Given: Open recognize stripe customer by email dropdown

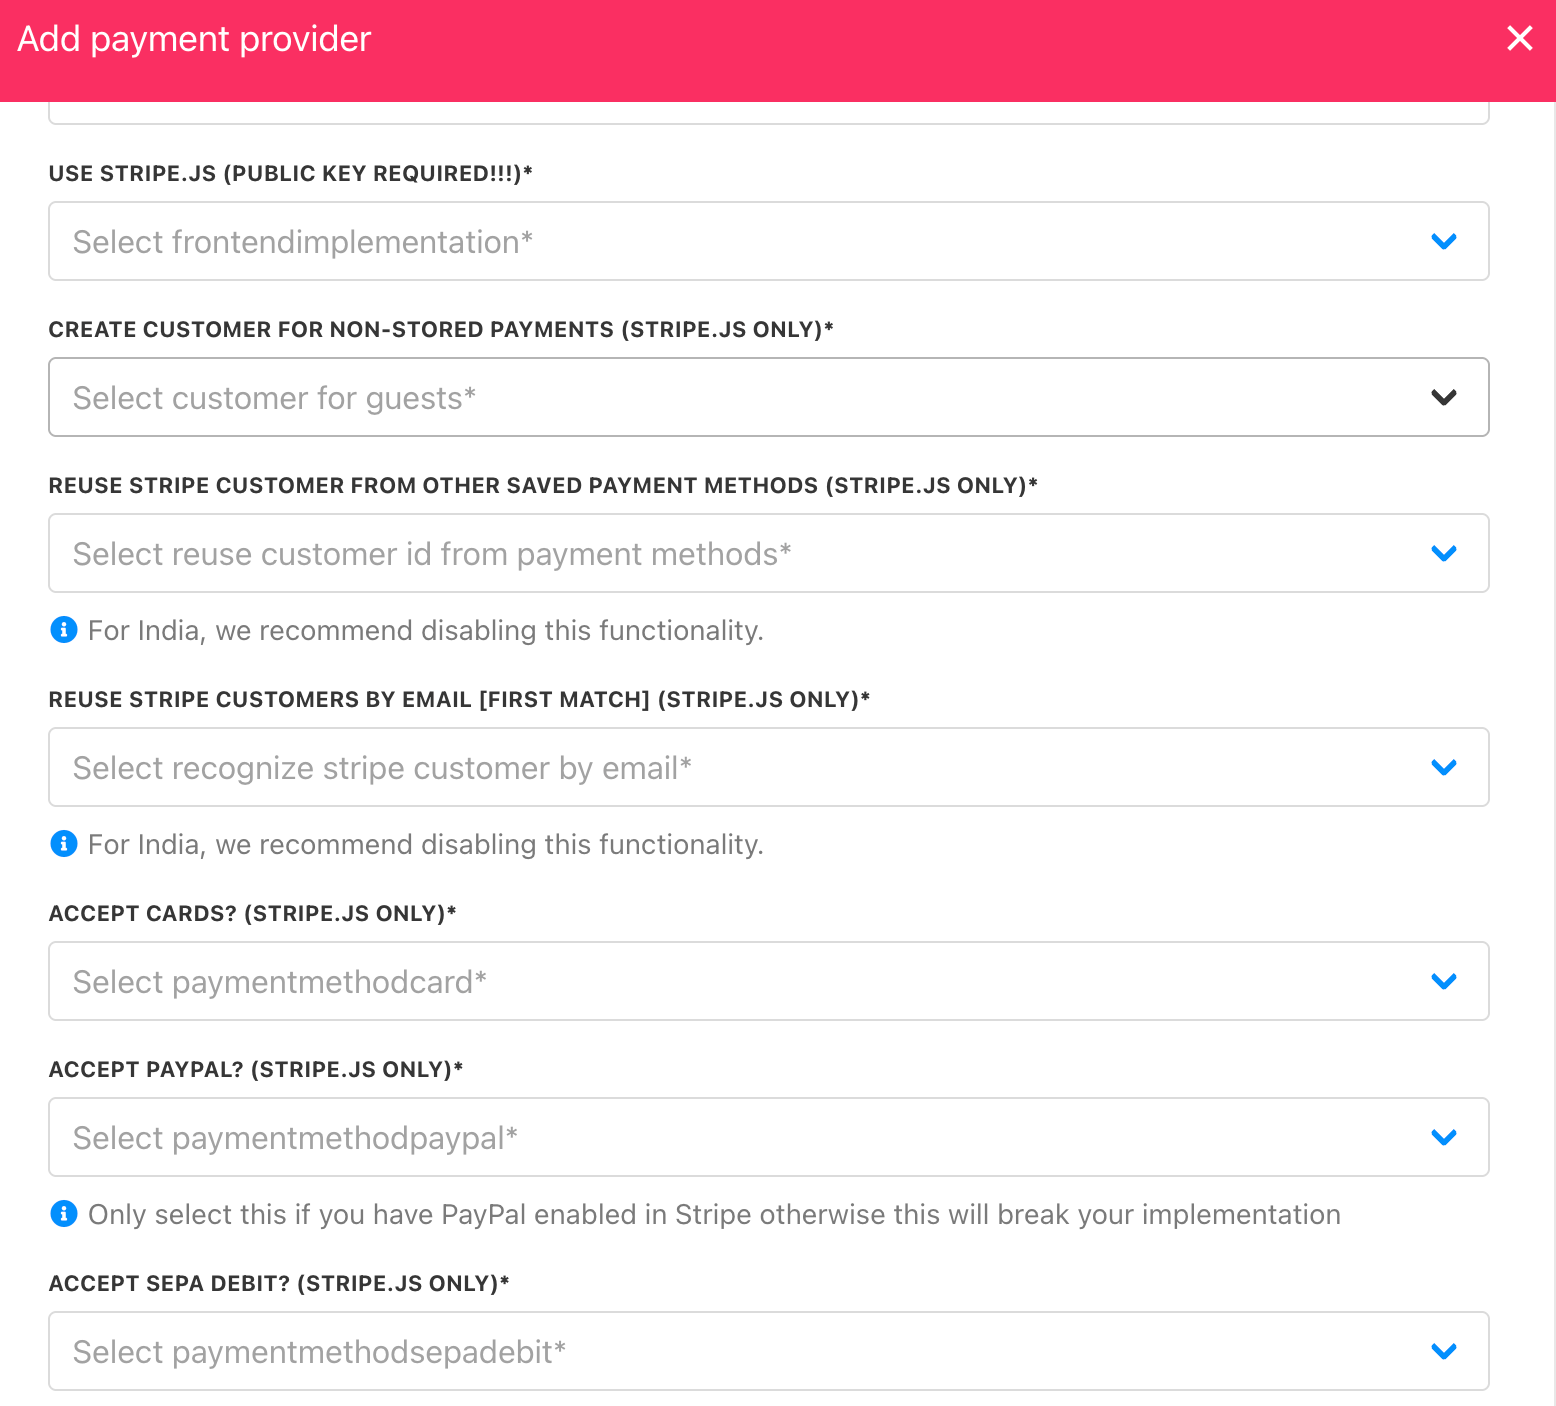Looking at the screenshot, I should 768,767.
